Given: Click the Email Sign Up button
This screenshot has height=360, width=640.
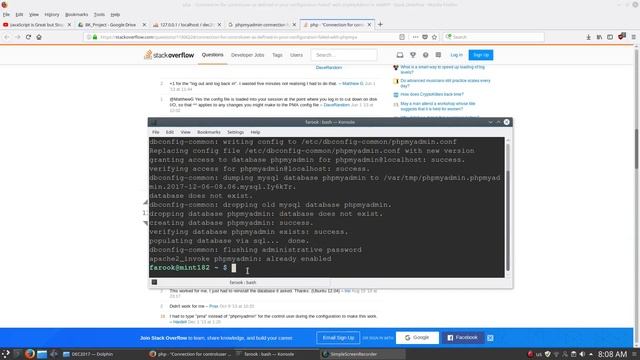Looking at the screenshot, I should pyautogui.click(x=338, y=338).
